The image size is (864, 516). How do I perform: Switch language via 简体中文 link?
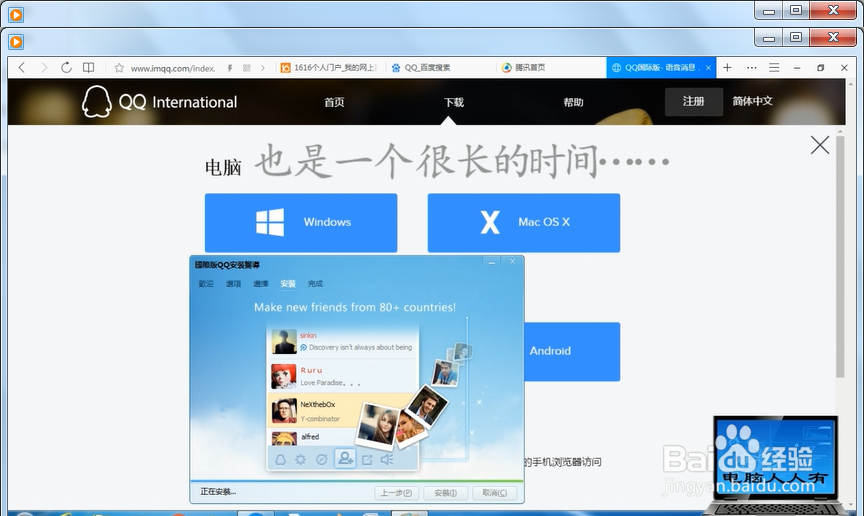(x=752, y=101)
